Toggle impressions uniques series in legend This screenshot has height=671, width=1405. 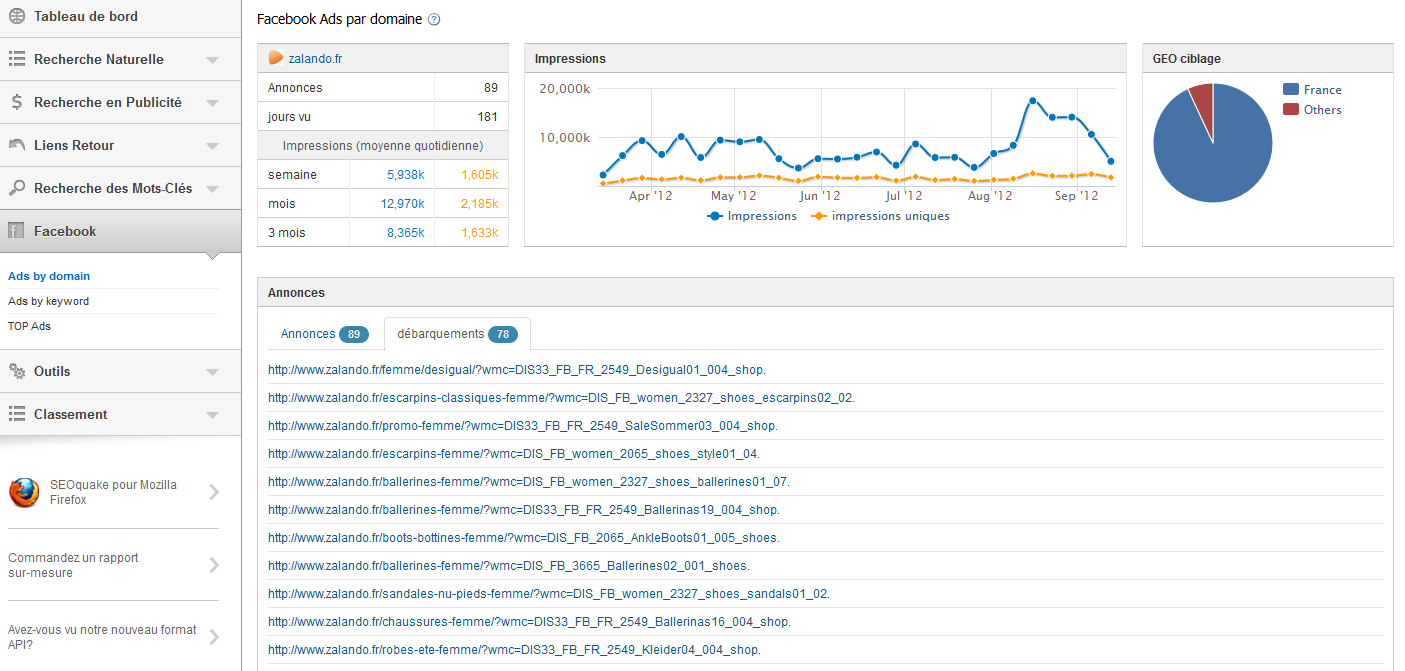(880, 216)
